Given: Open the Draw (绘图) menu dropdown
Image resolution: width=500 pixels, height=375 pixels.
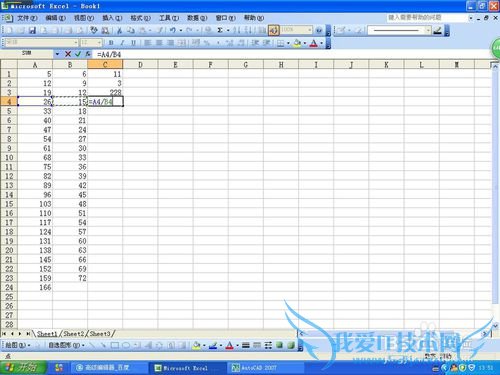Looking at the screenshot, I should pos(17,345).
